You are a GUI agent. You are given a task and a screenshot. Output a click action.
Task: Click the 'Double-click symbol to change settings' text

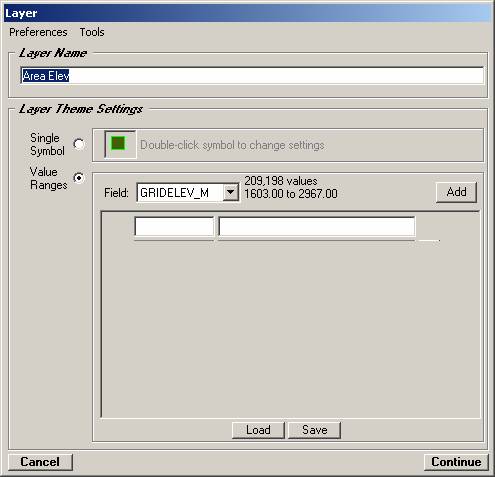click(232, 145)
